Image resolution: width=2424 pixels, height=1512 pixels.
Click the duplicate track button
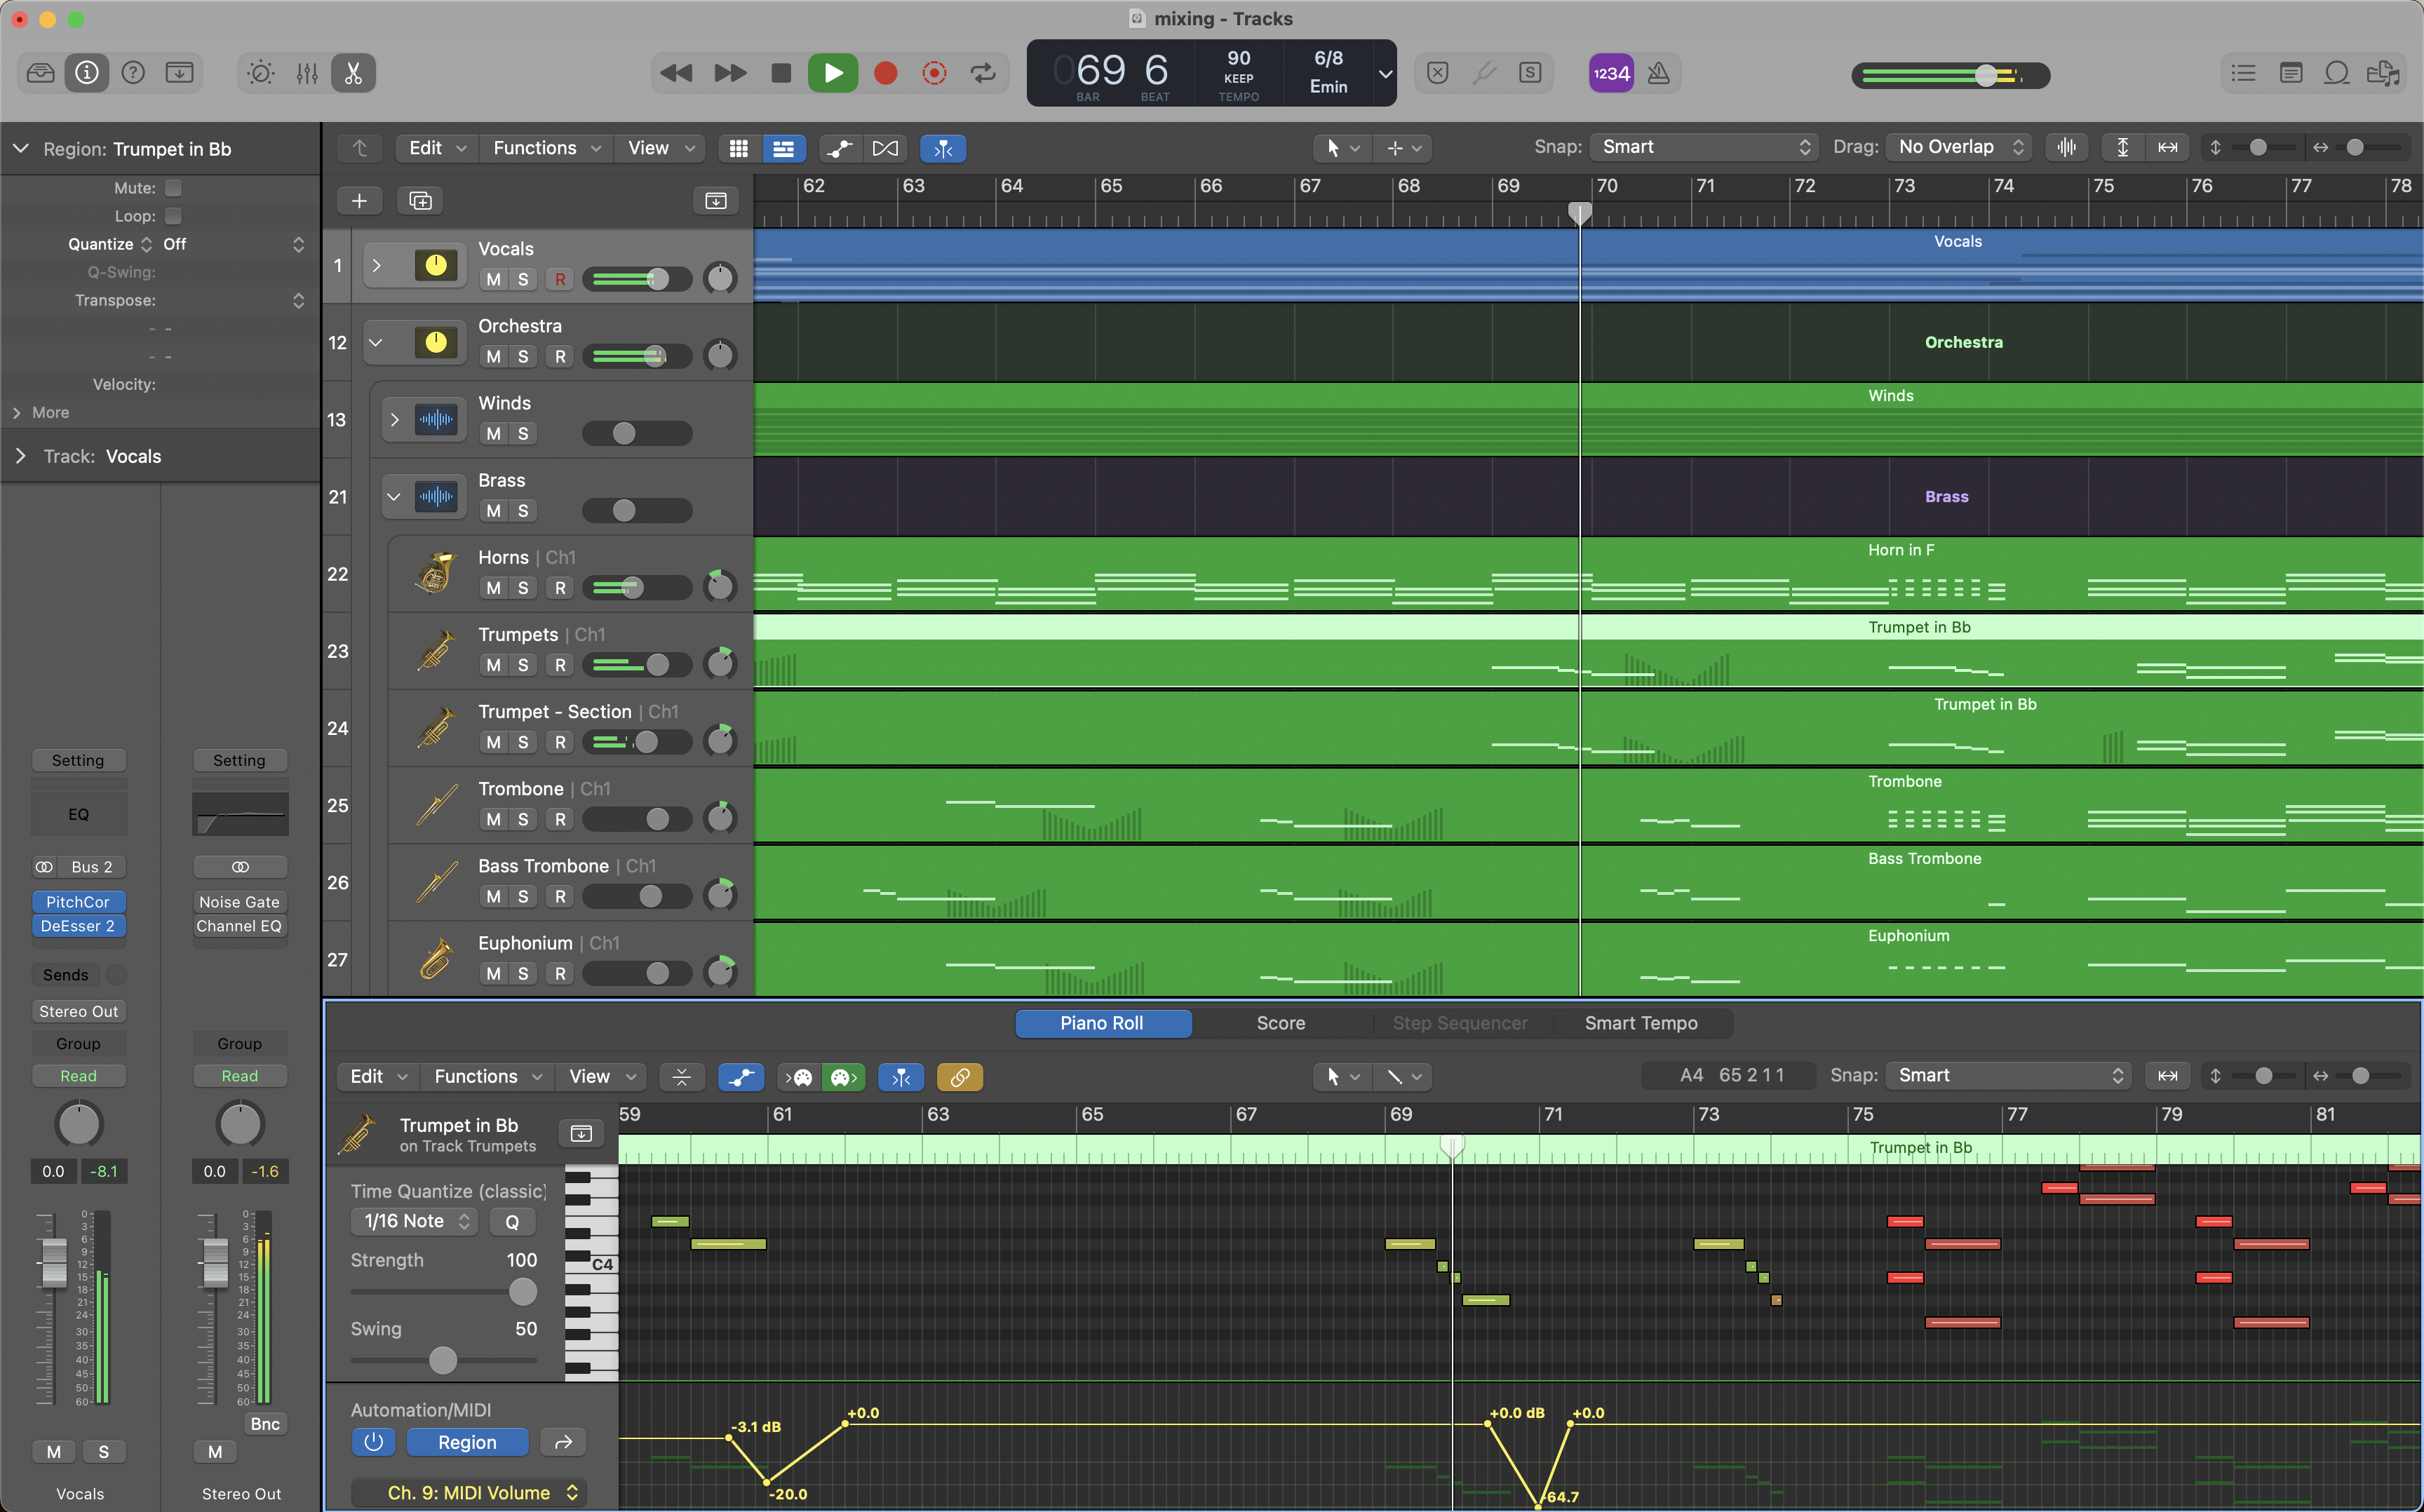[x=420, y=201]
